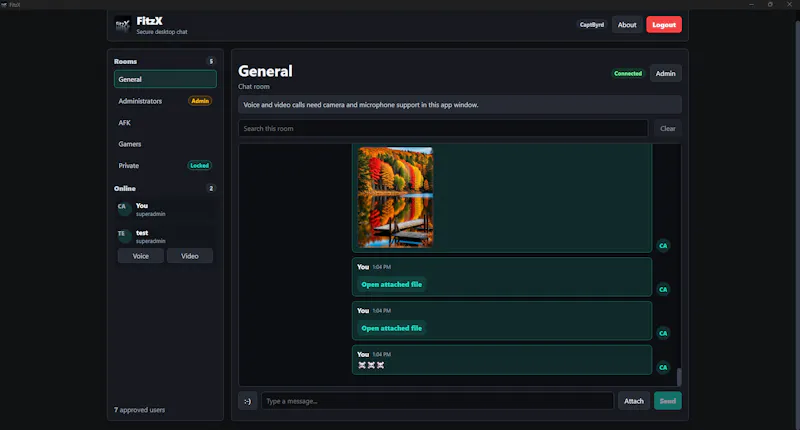Start a Voice call with test
The width and height of the screenshot is (800, 430).
[x=141, y=256]
